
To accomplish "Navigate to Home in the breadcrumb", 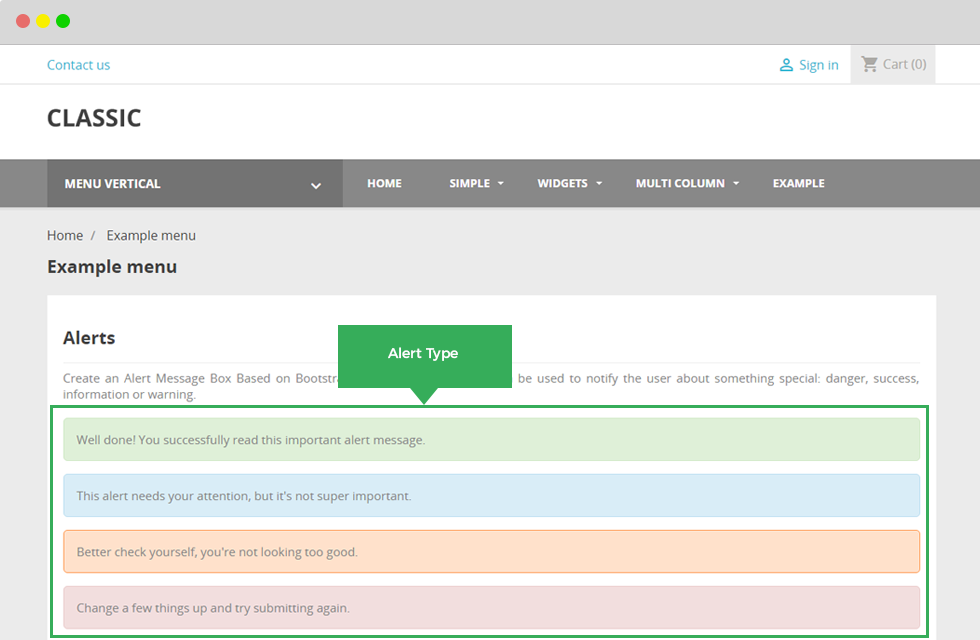I will [x=65, y=236].
